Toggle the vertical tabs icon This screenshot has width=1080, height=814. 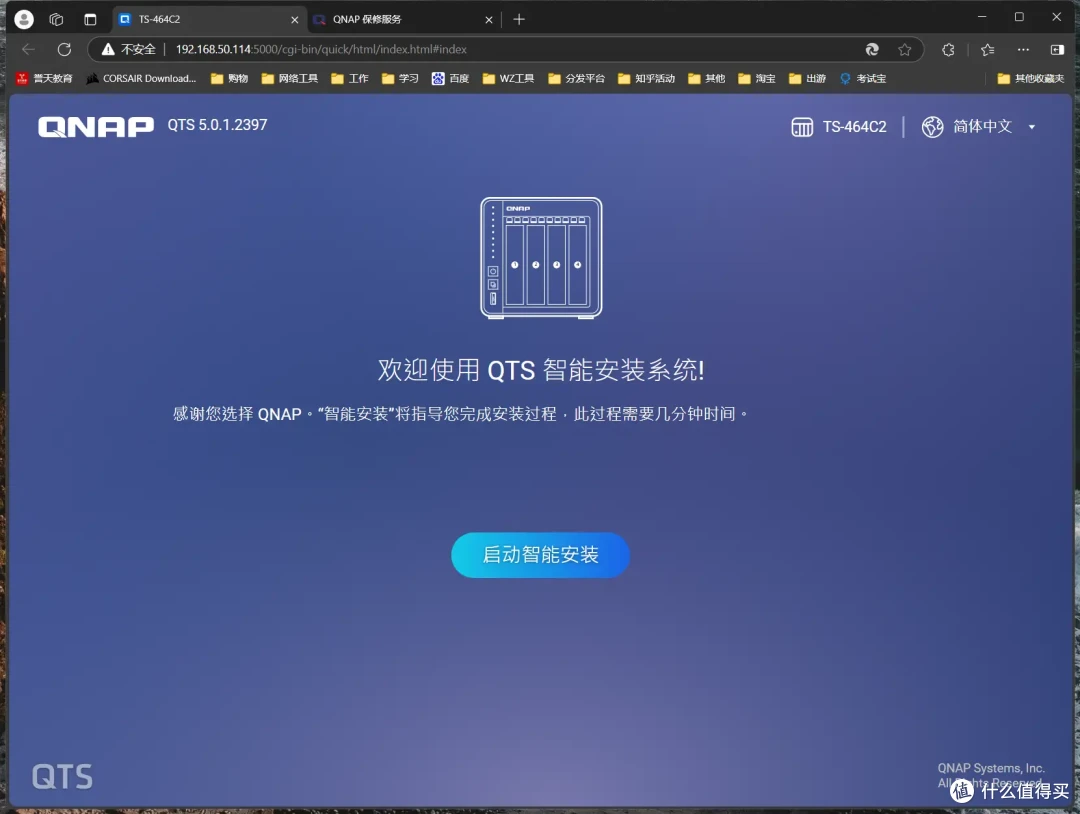coord(90,19)
